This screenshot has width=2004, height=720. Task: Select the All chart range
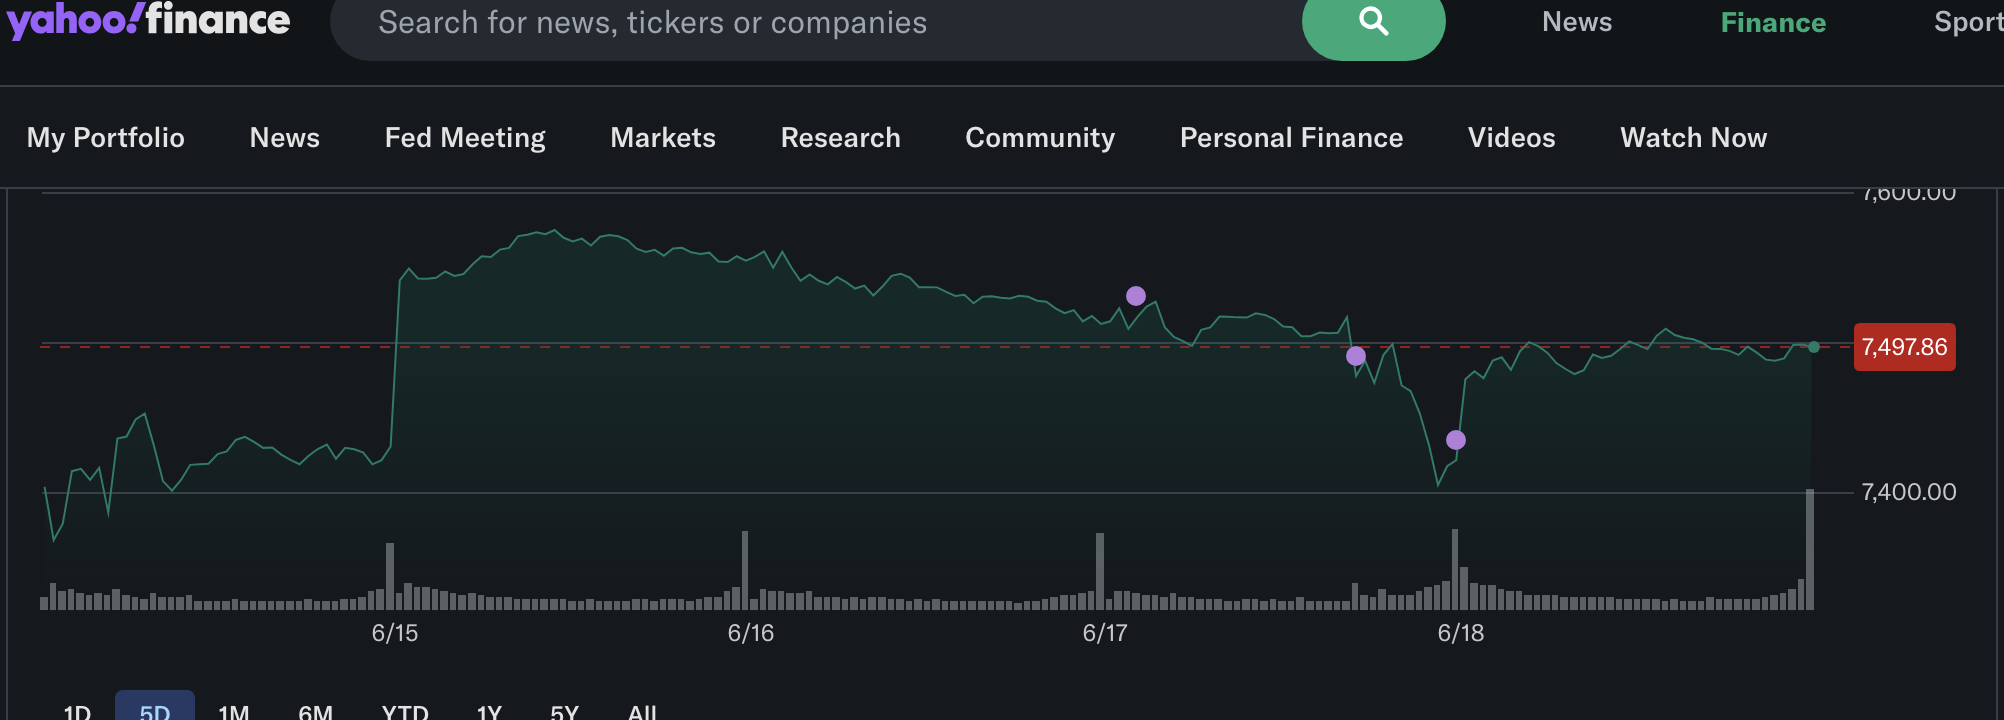[642, 712]
